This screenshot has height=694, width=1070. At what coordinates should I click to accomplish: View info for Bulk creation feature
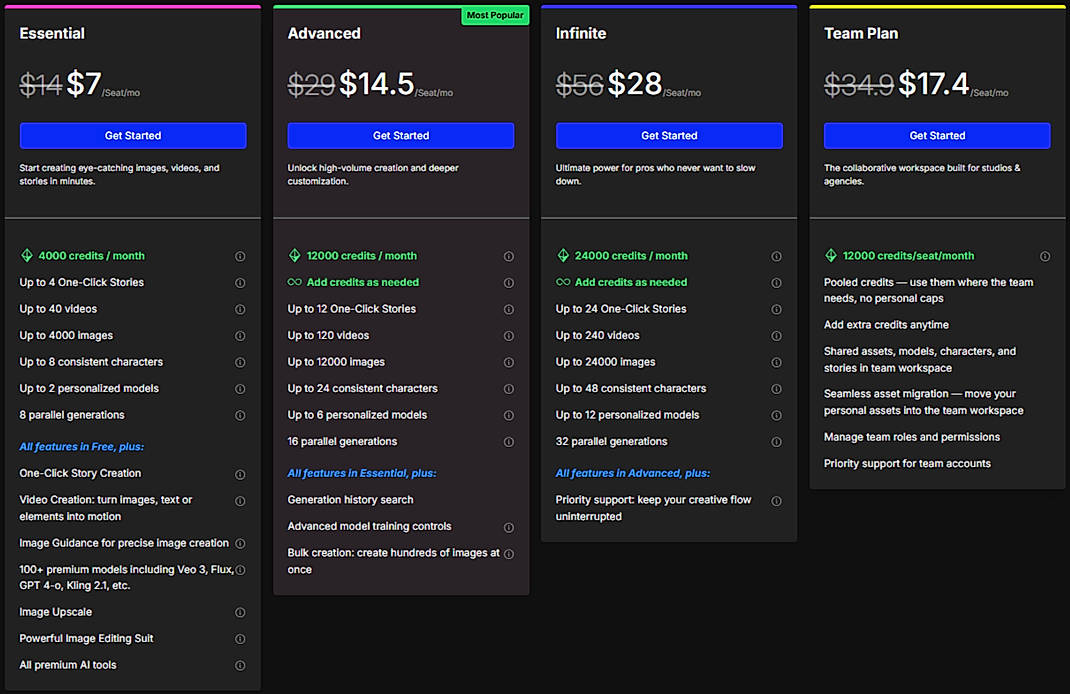[509, 554]
